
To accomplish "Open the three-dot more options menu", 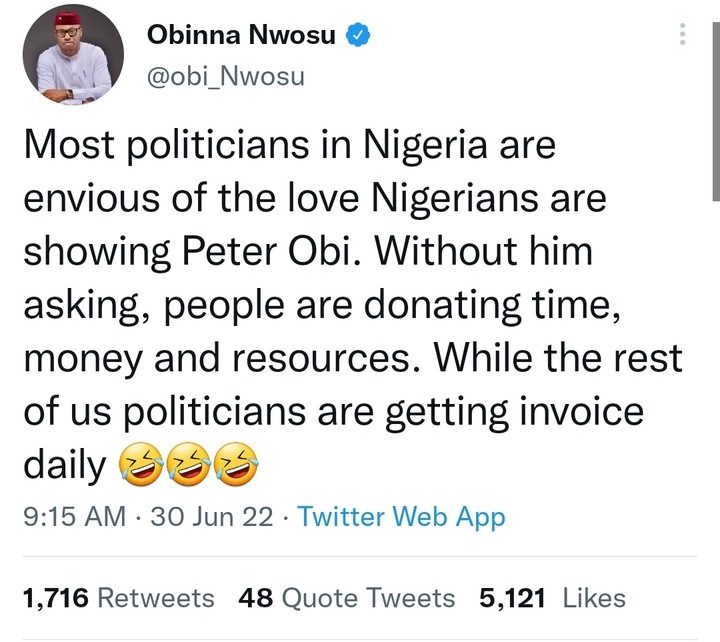I will coord(683,36).
